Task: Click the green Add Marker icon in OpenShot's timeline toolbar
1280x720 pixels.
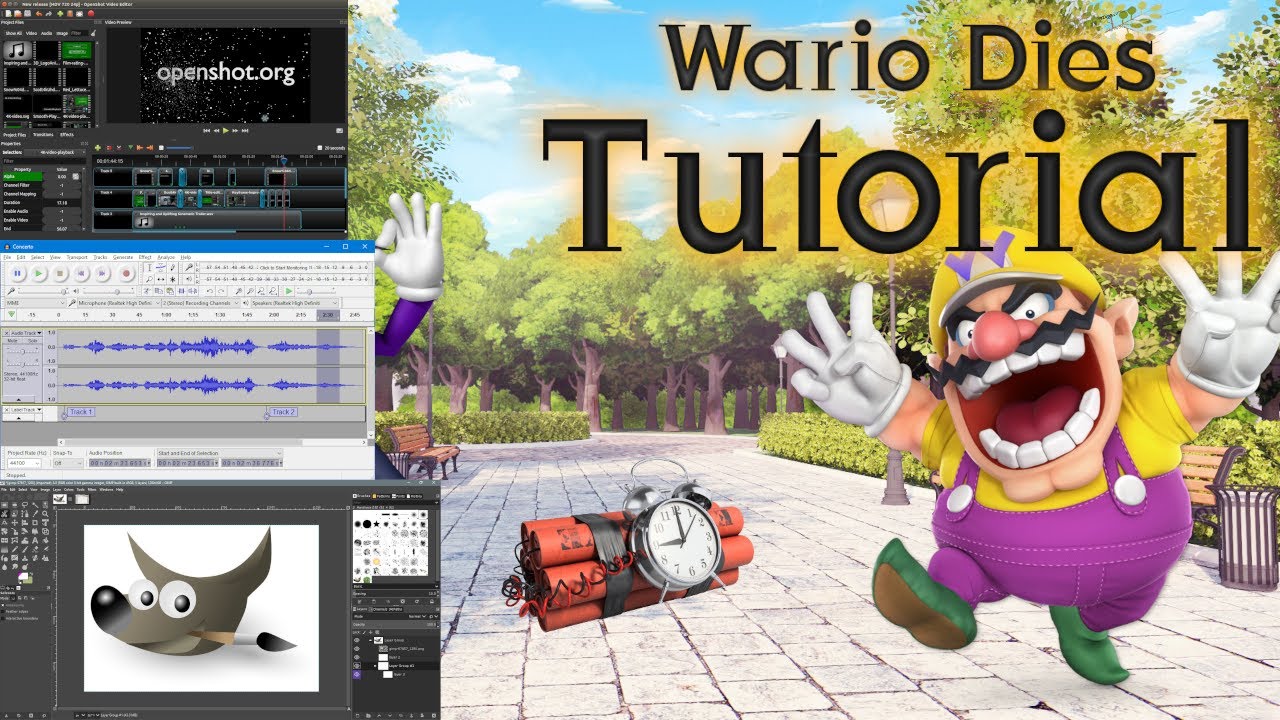Action: [x=131, y=148]
